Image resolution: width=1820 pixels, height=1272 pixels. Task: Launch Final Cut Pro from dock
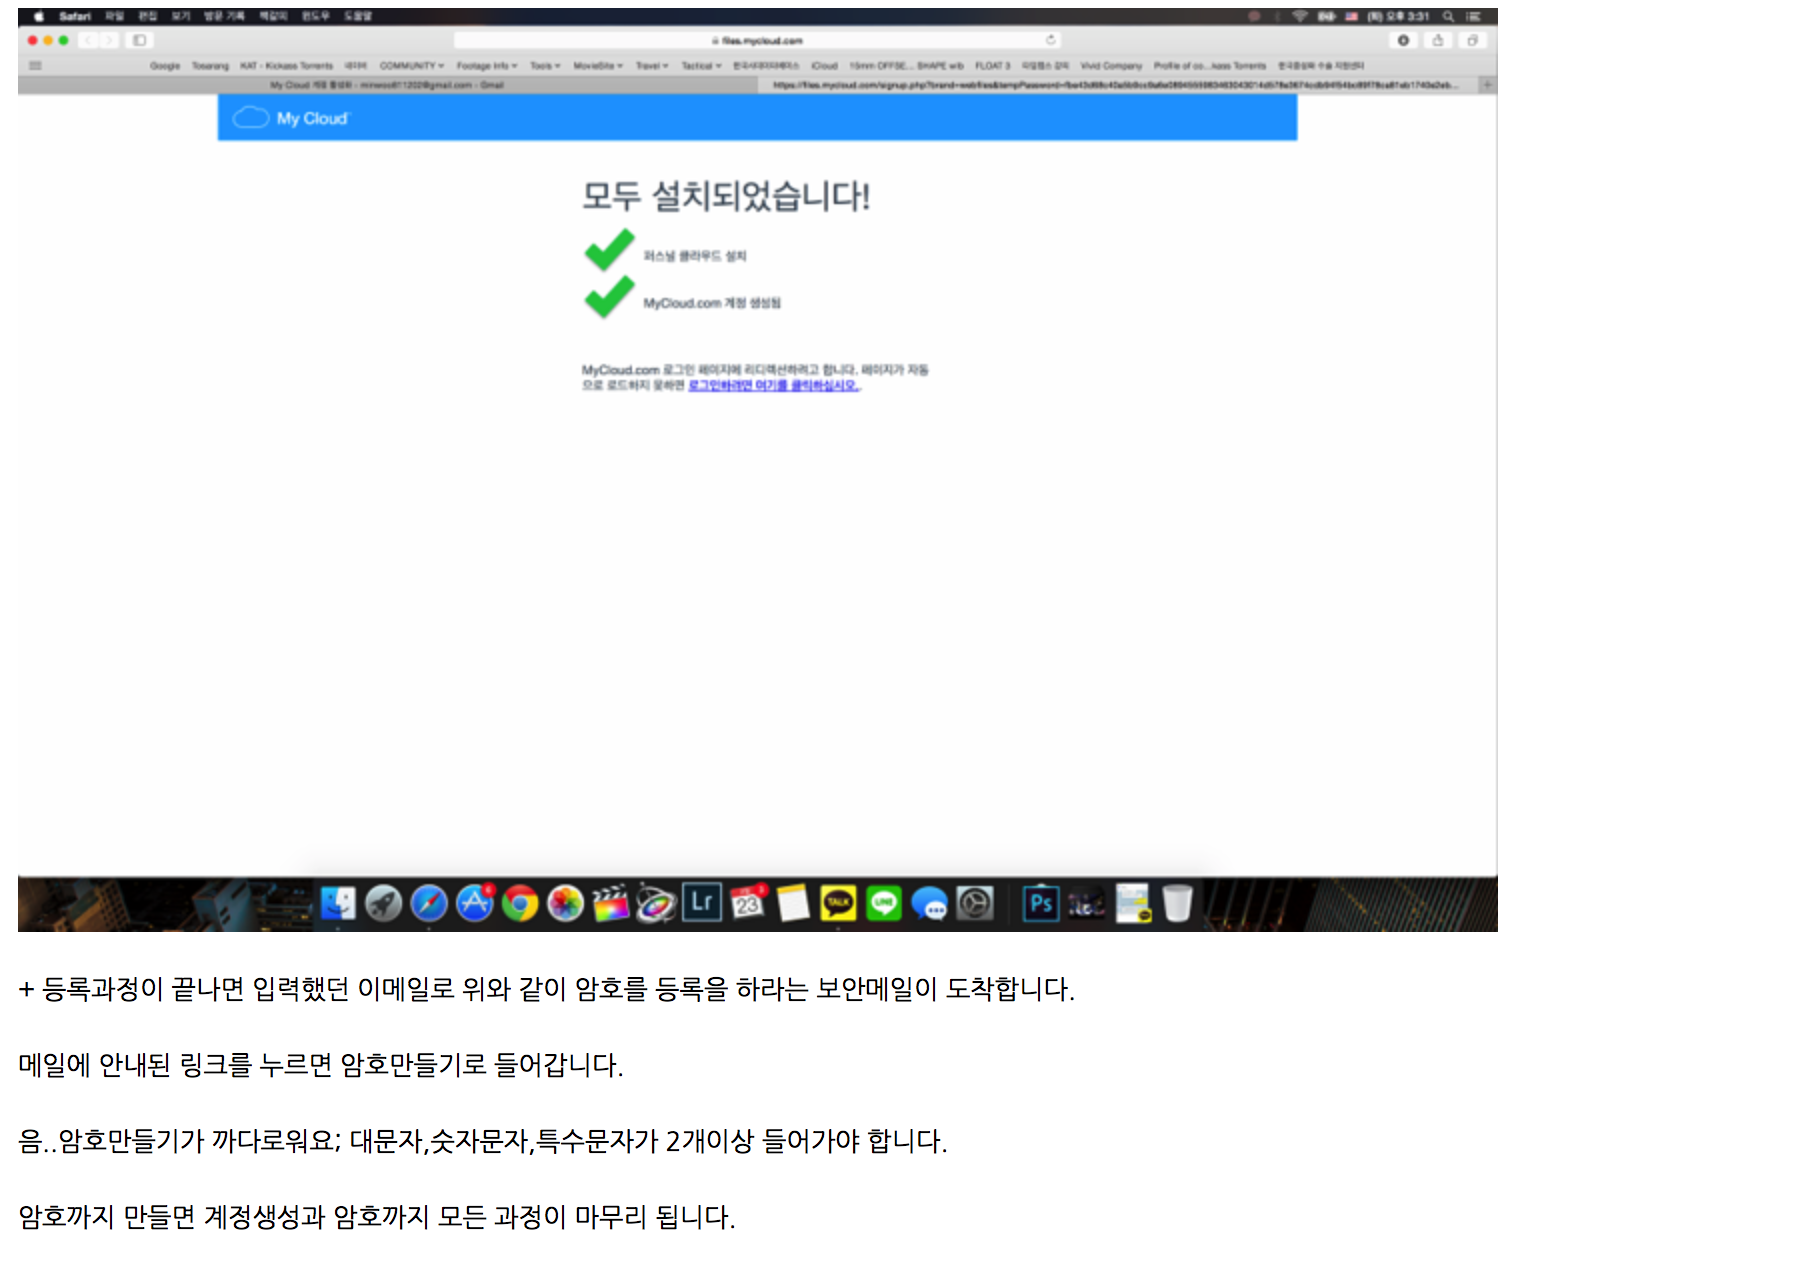tap(611, 904)
